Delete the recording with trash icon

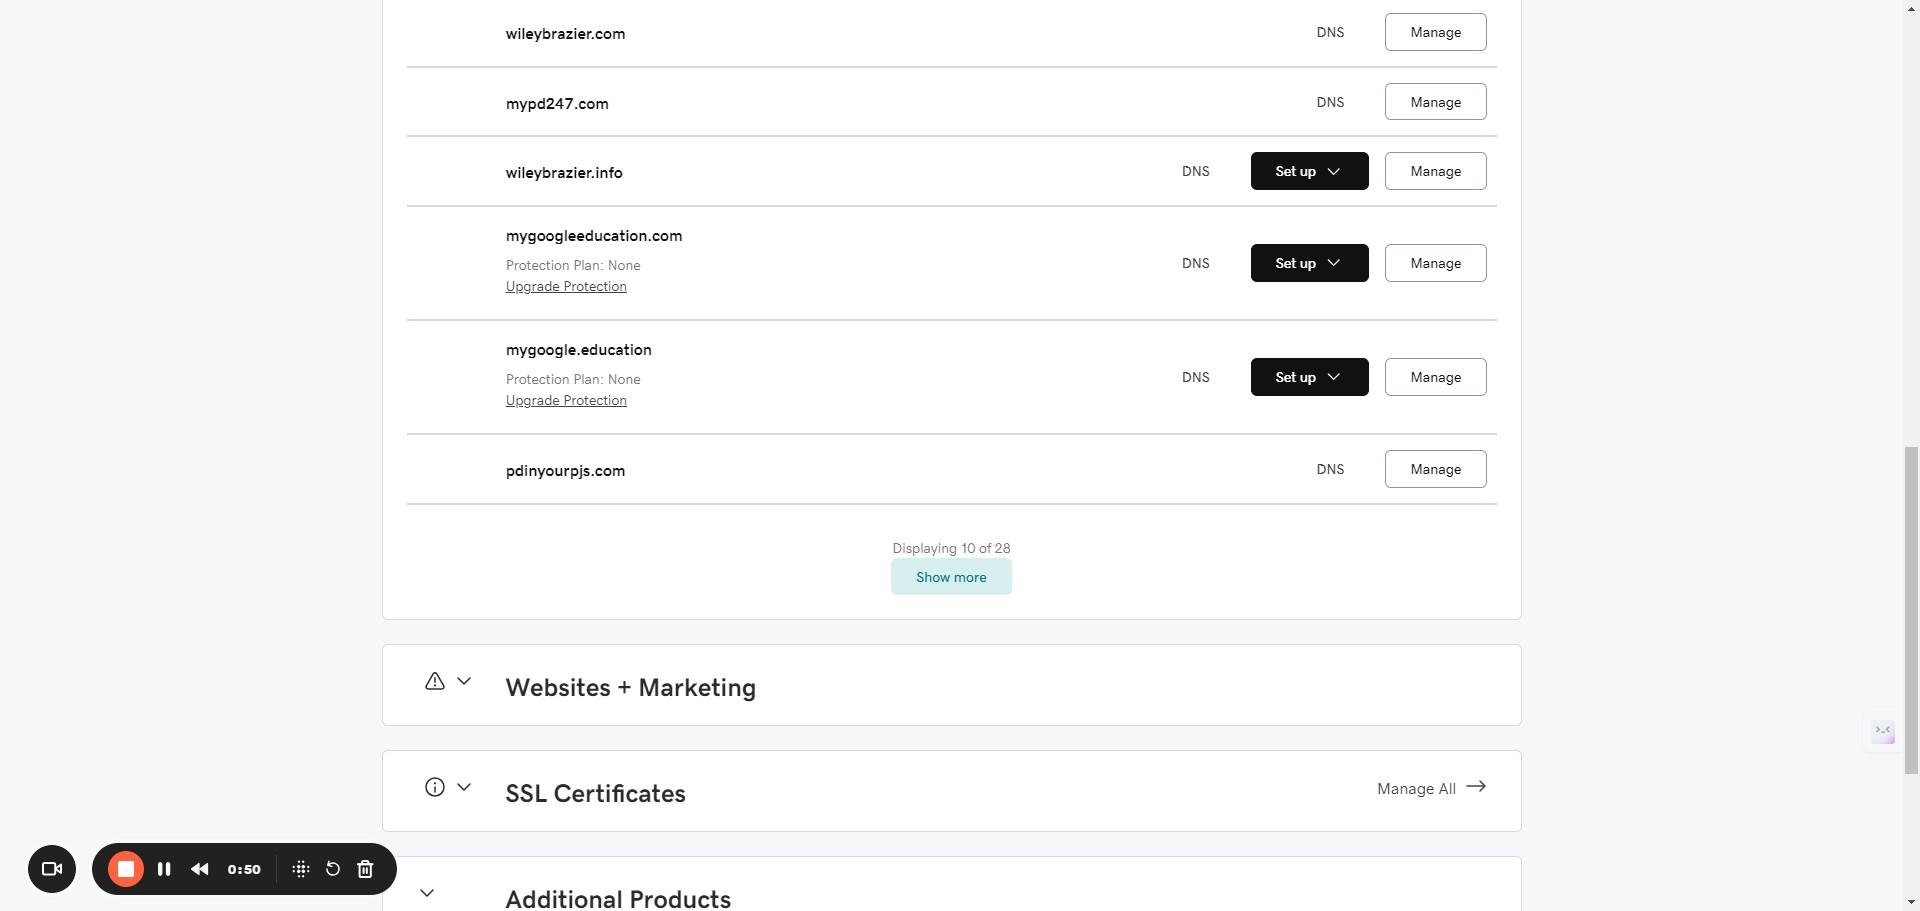[365, 869]
